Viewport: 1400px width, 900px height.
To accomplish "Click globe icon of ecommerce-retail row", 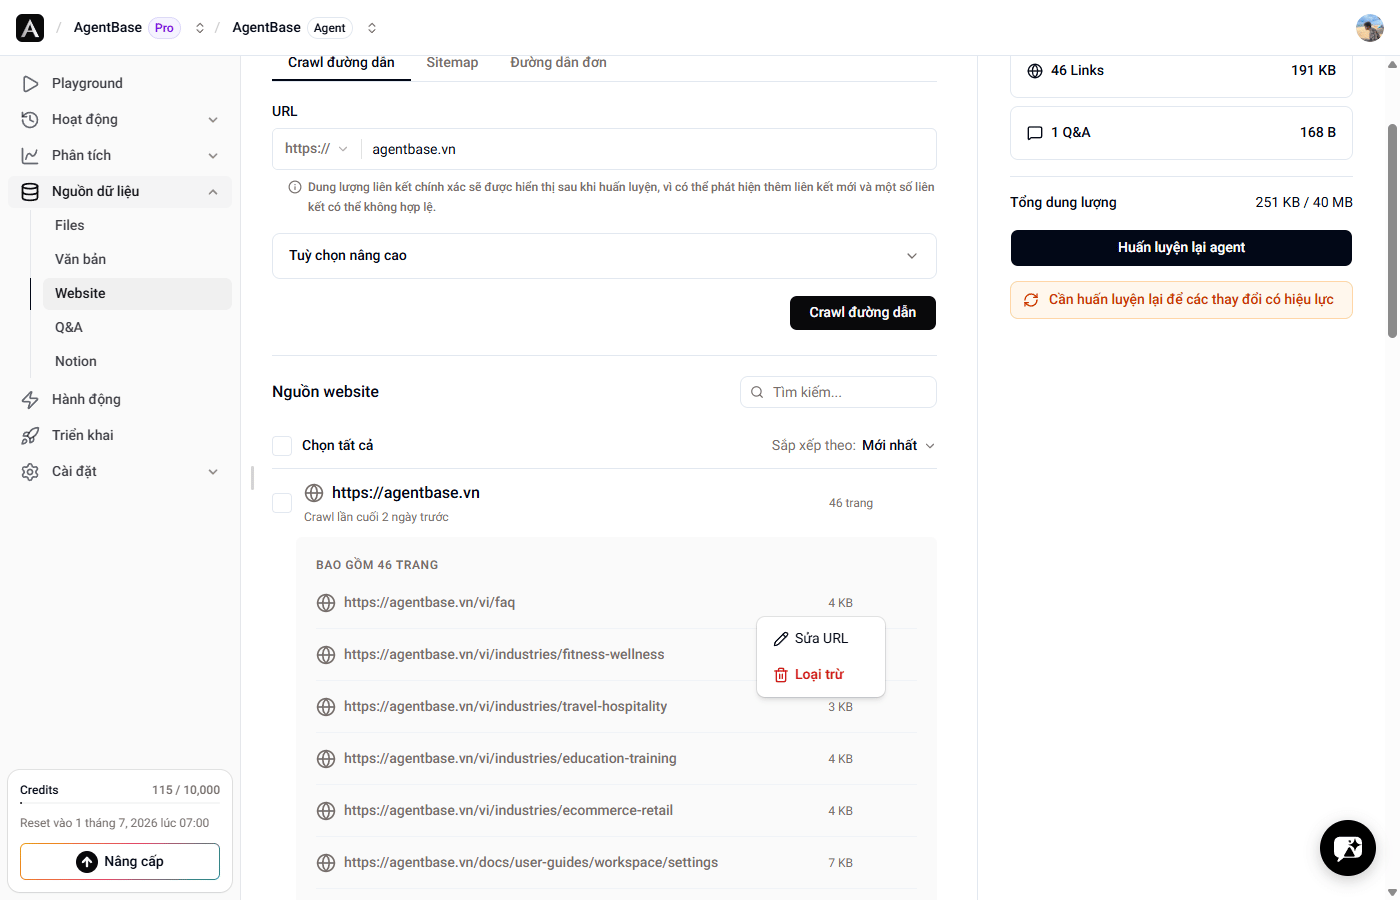I will pyautogui.click(x=326, y=811).
